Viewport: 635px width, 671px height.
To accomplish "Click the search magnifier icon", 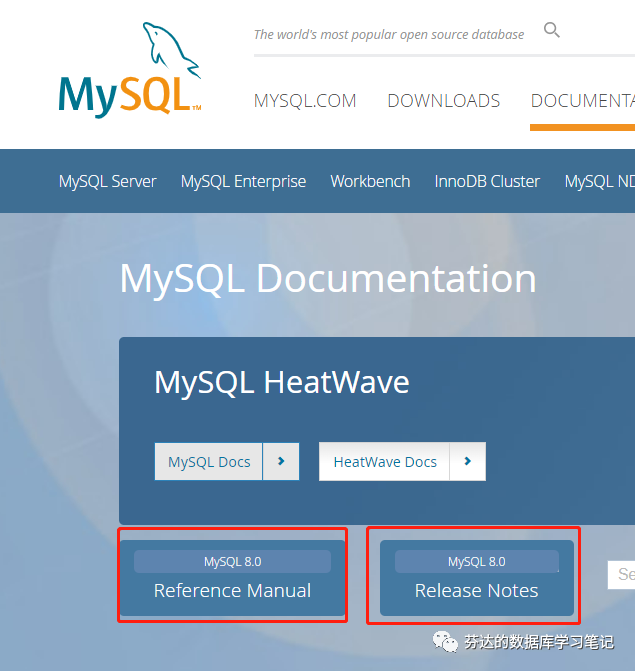I will tap(552, 30).
